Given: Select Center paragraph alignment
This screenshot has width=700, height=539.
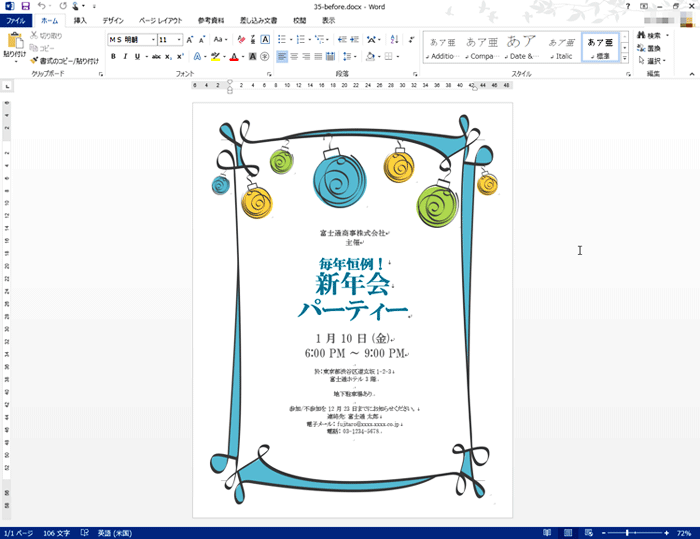Looking at the screenshot, I should pyautogui.click(x=294, y=57).
